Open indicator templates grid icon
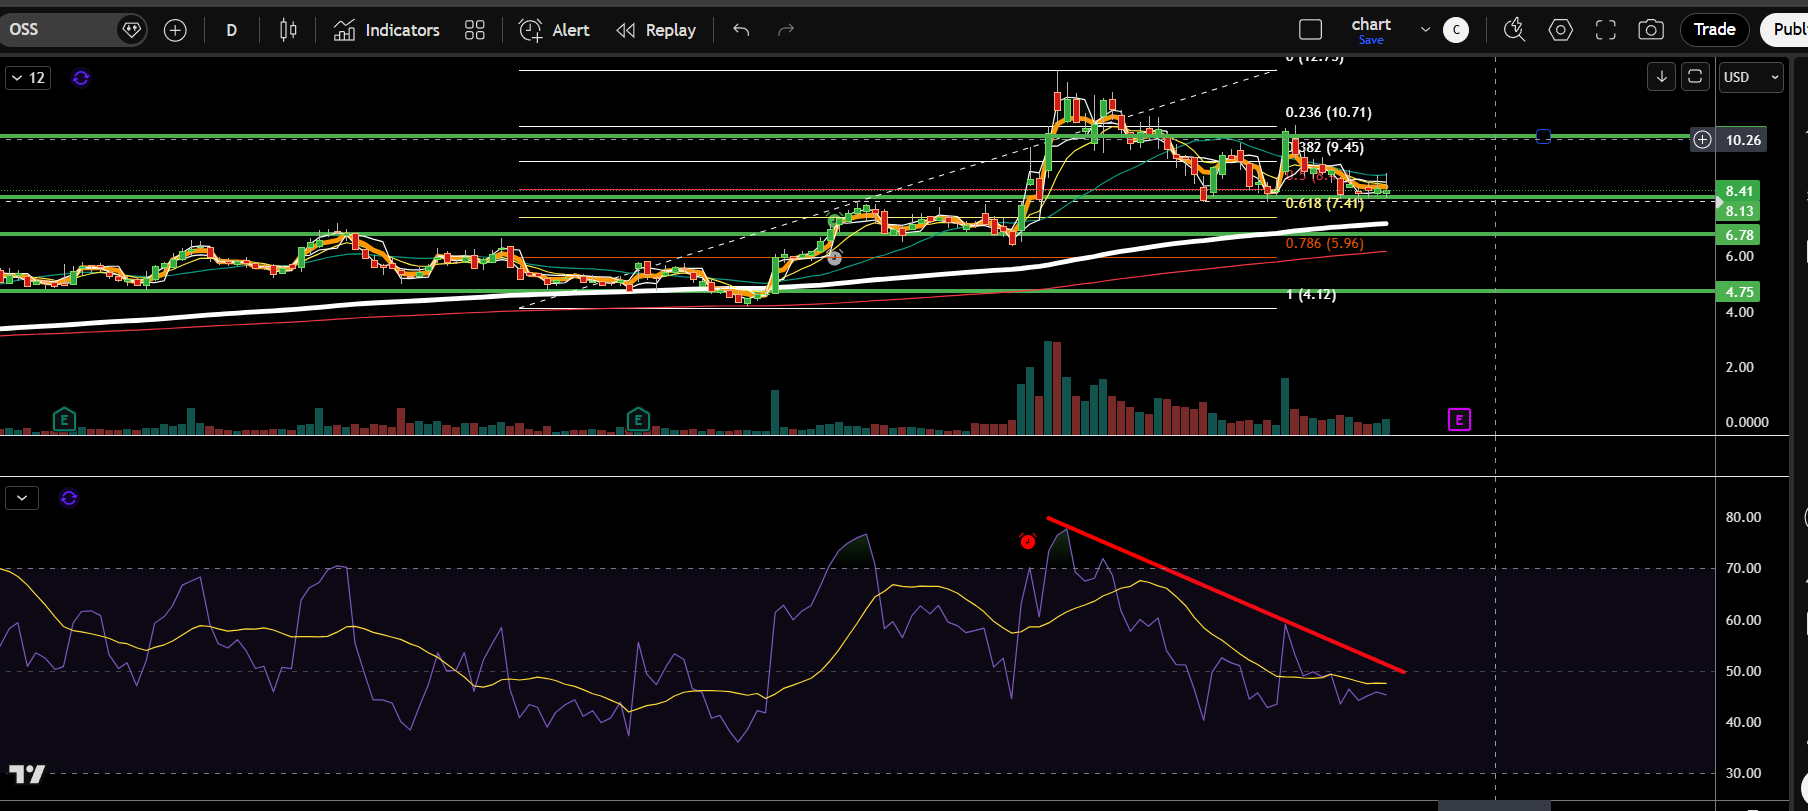This screenshot has height=811, width=1808. tap(475, 30)
